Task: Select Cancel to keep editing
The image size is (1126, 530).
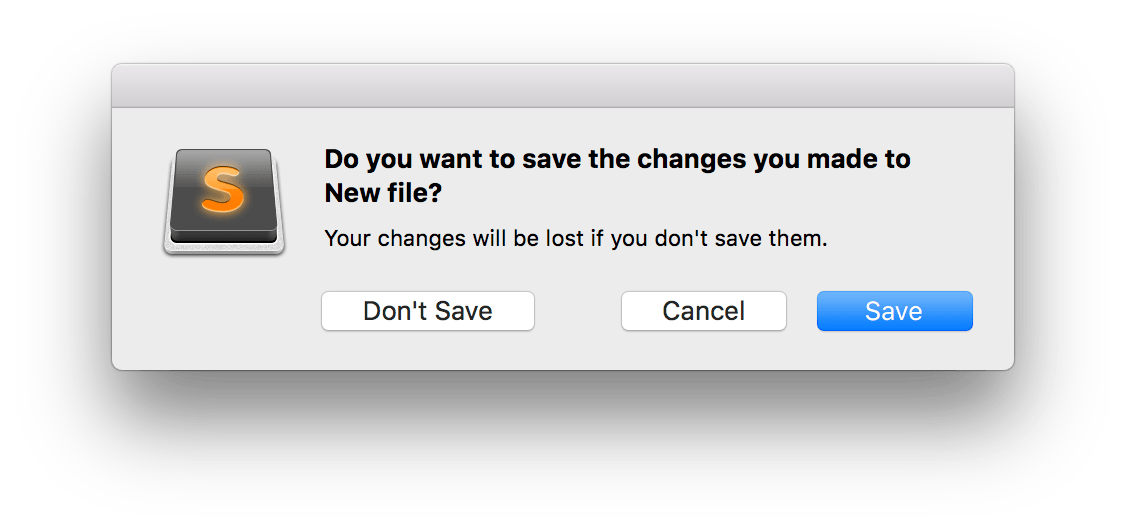Action: point(703,311)
